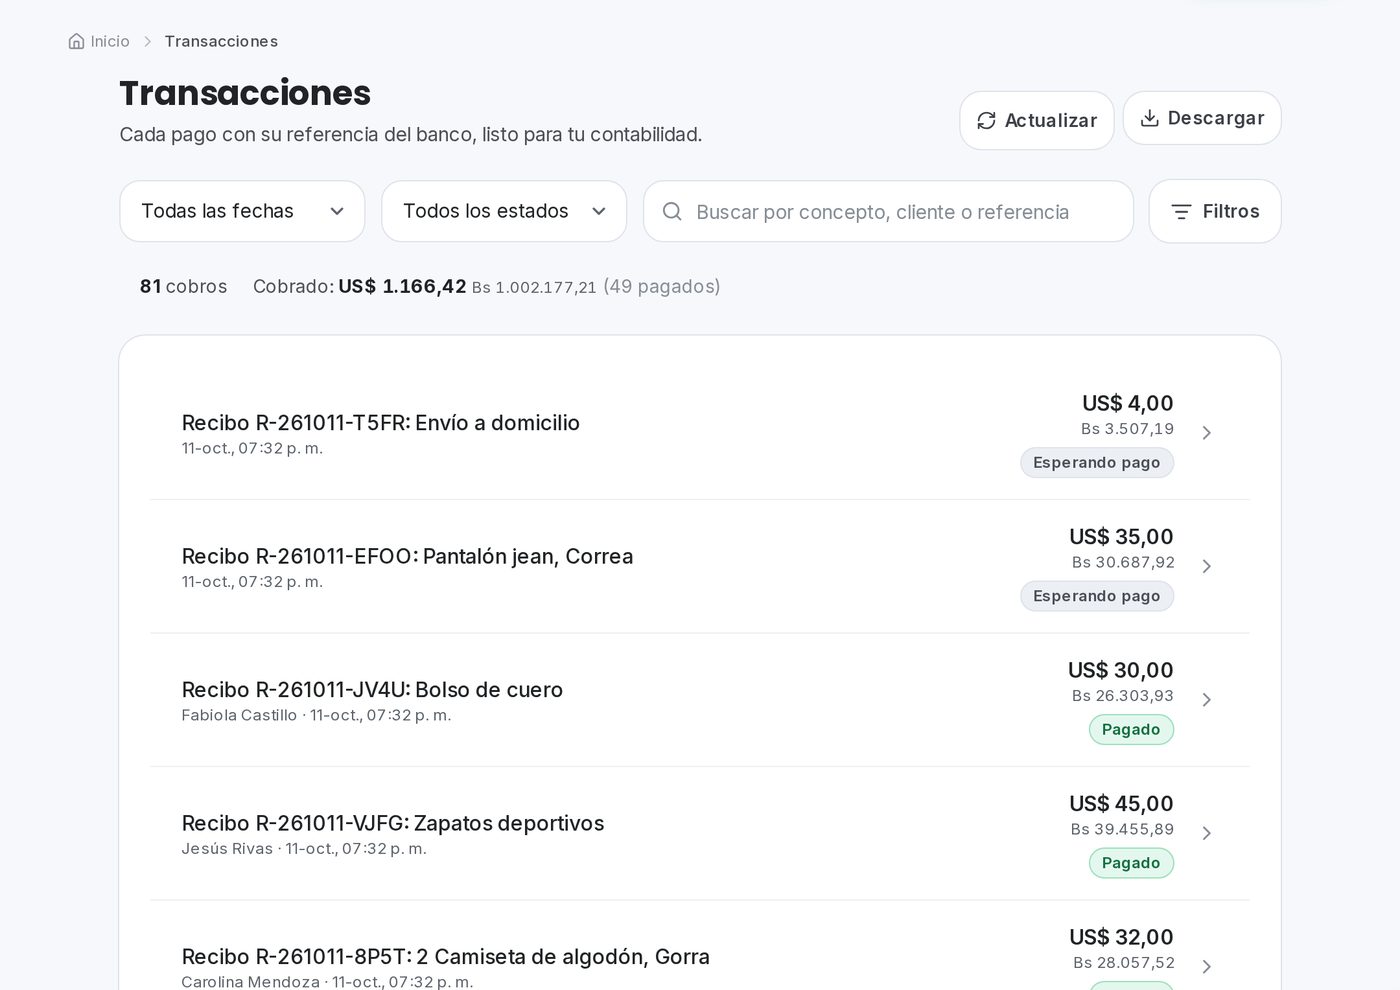The width and height of the screenshot is (1400, 990).
Task: Click the Transacciones page heading
Action: click(x=245, y=93)
